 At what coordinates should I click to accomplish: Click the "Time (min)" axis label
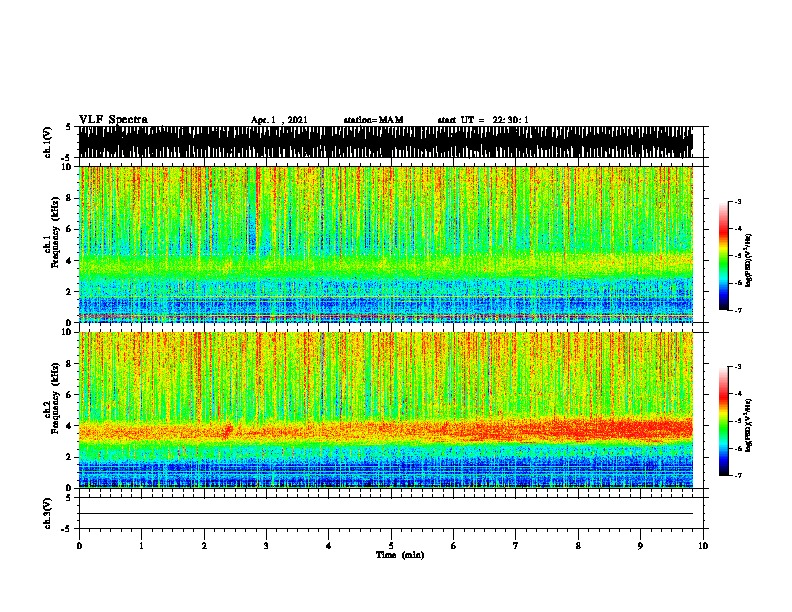[x=400, y=555]
